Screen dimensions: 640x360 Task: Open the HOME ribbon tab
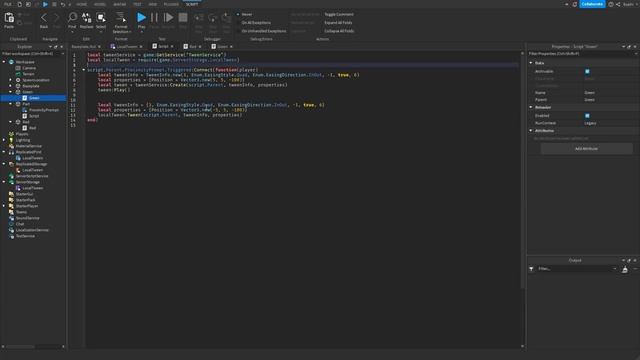(82, 4)
